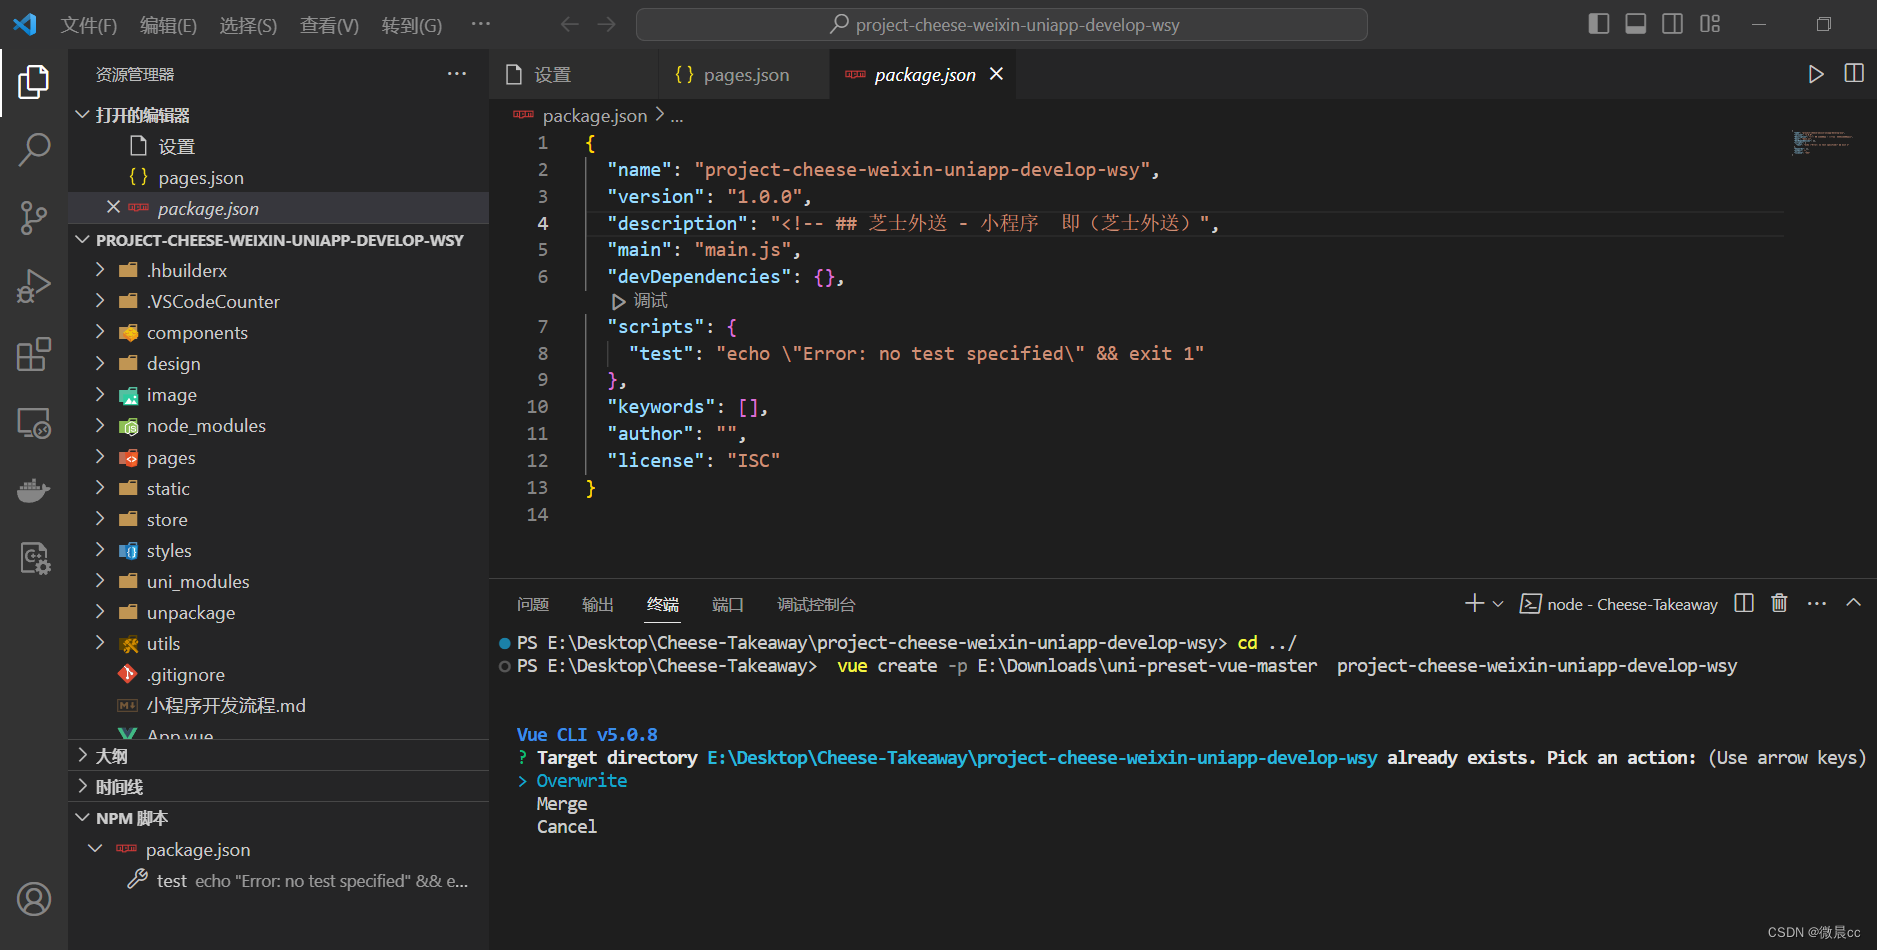Open the Accounts menu icon
The height and width of the screenshot is (950, 1877).
[34, 899]
